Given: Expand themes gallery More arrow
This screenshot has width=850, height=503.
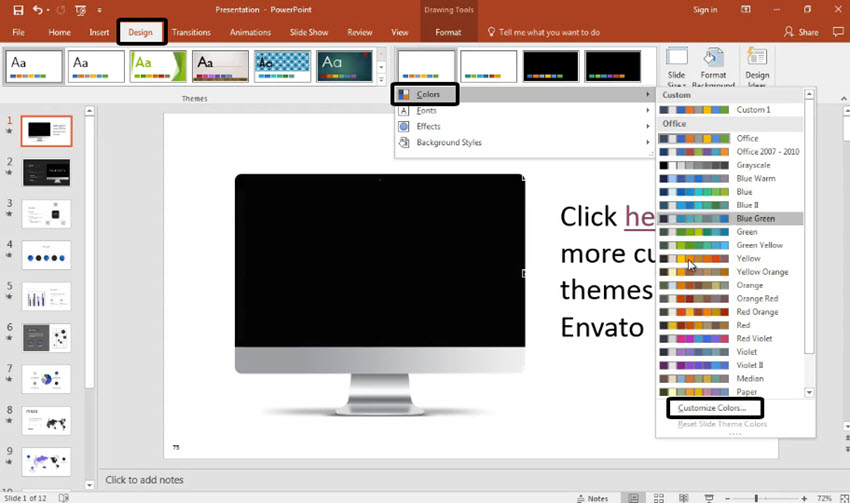Looking at the screenshot, I should click(x=382, y=79).
